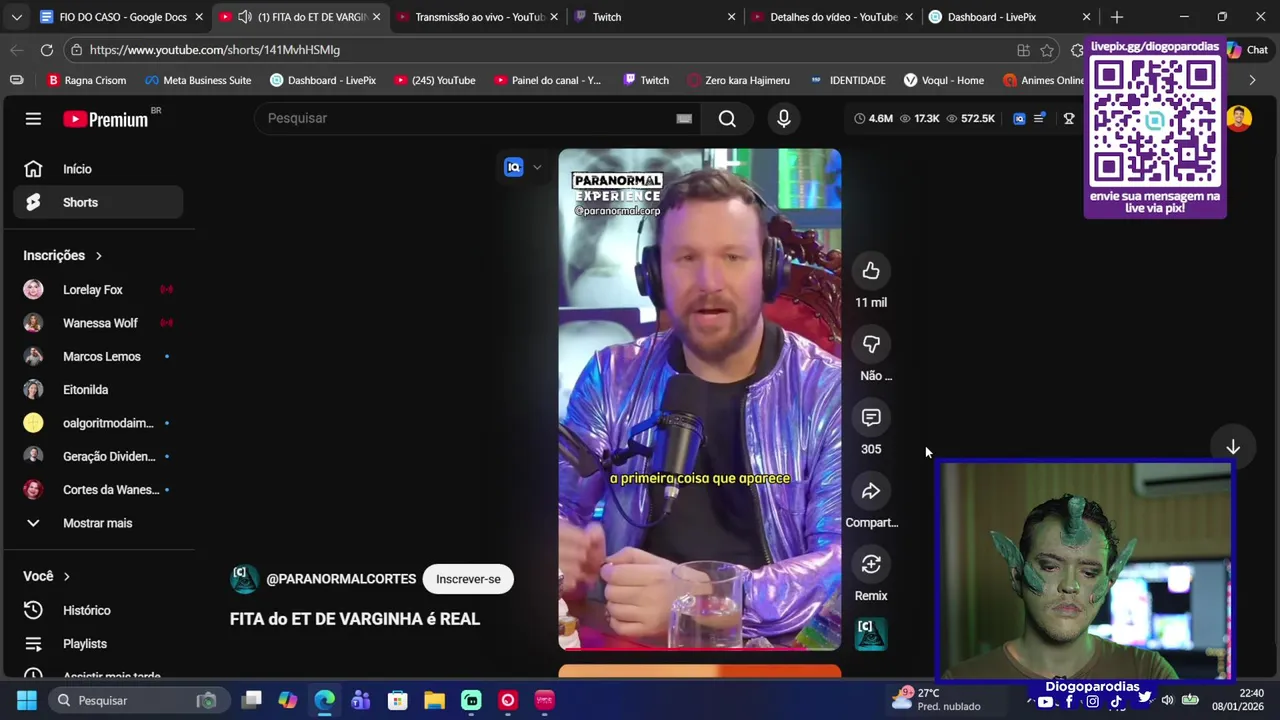Expand Mostrar mais subscriptions
Image resolution: width=1280 pixels, height=720 pixels.
(x=98, y=523)
